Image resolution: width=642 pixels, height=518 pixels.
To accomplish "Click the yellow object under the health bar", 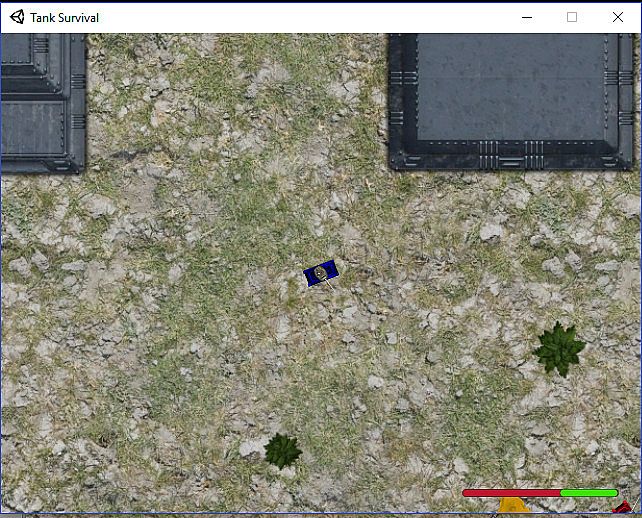I will click(x=514, y=505).
